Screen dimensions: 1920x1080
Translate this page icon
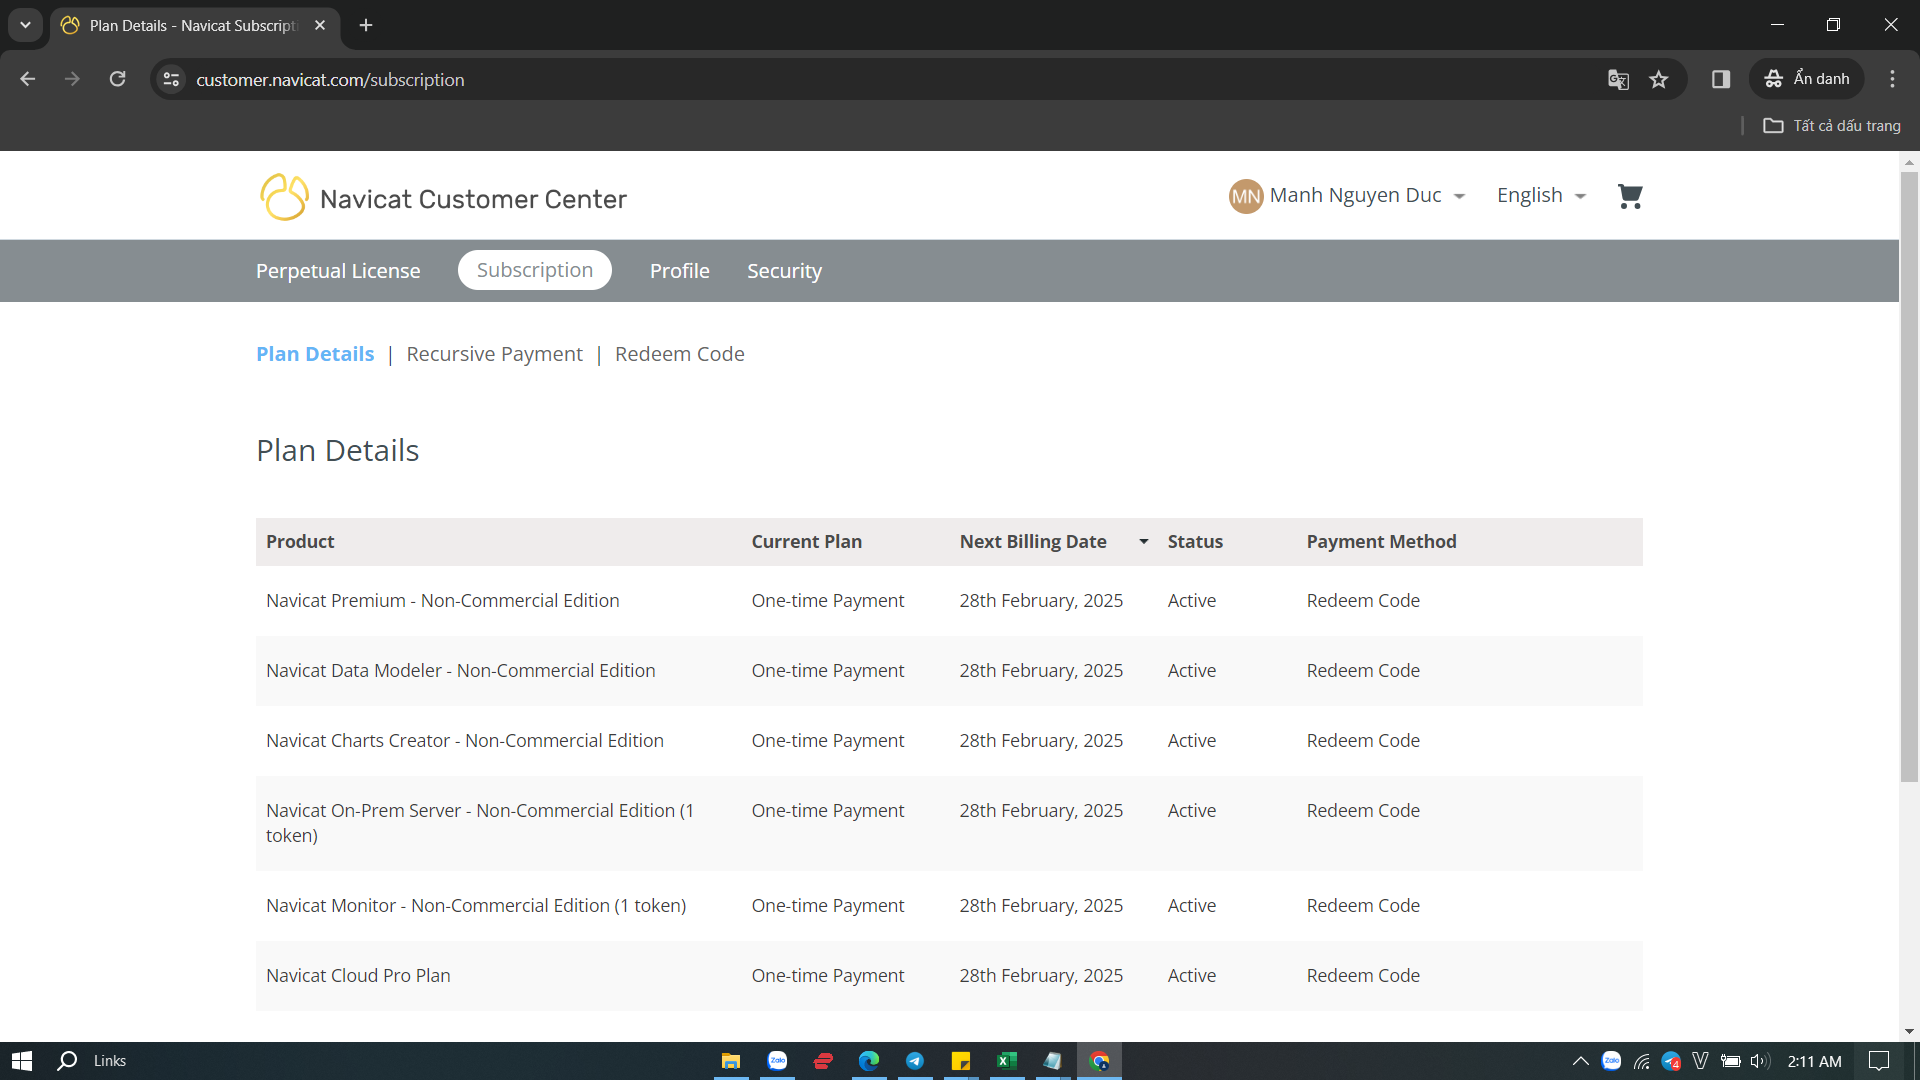pyautogui.click(x=1618, y=79)
